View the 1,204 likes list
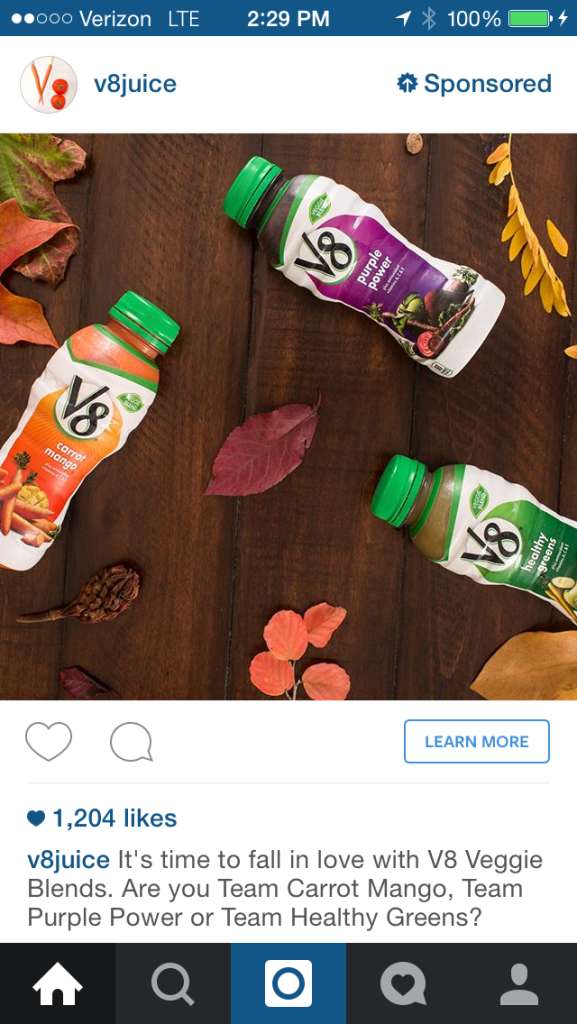The image size is (577, 1024). [114, 818]
